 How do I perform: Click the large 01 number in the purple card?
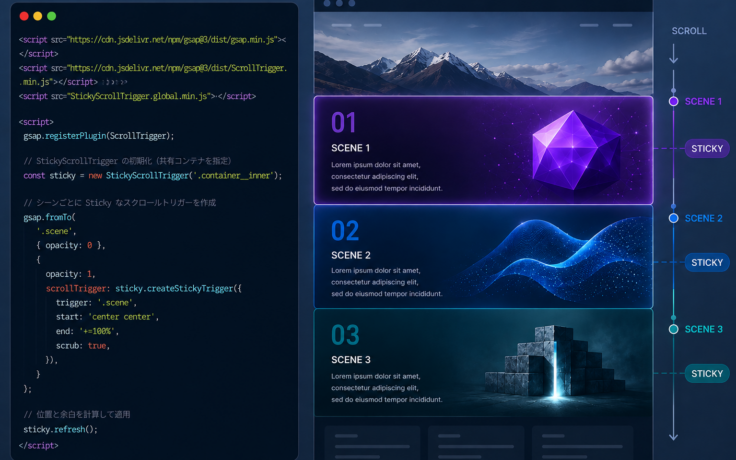344,123
